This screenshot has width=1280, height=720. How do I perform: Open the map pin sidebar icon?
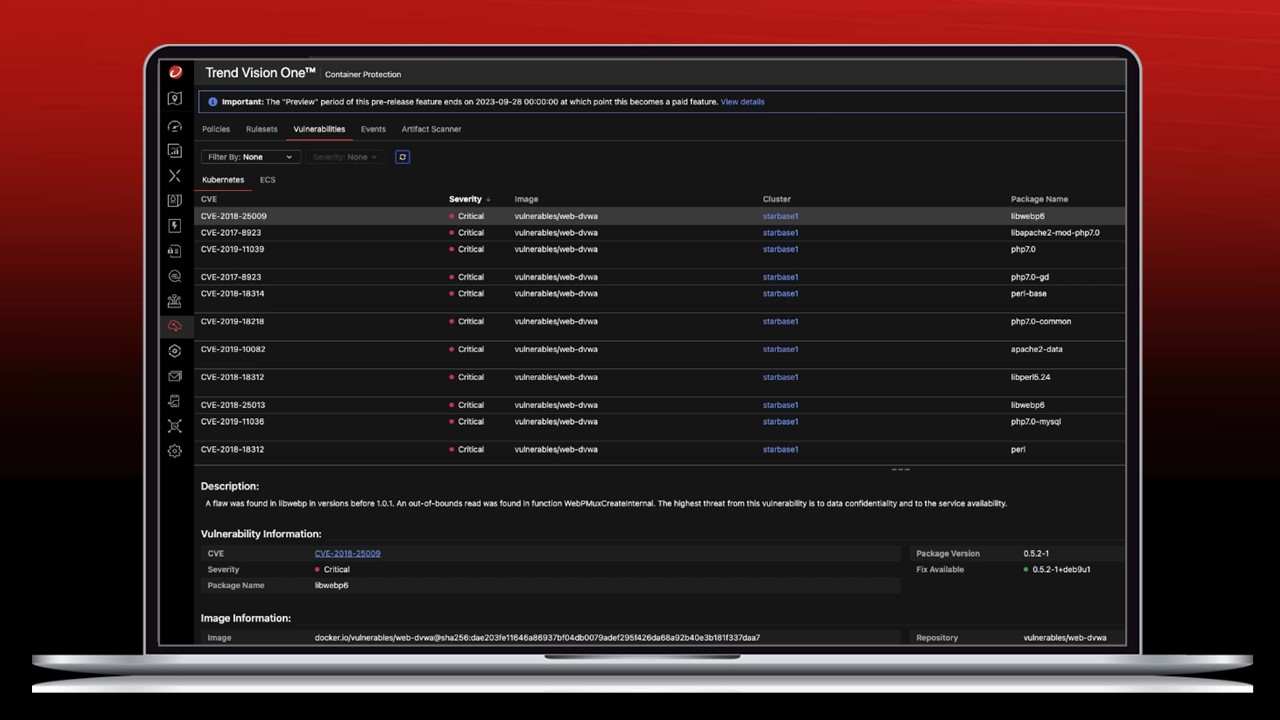(175, 99)
